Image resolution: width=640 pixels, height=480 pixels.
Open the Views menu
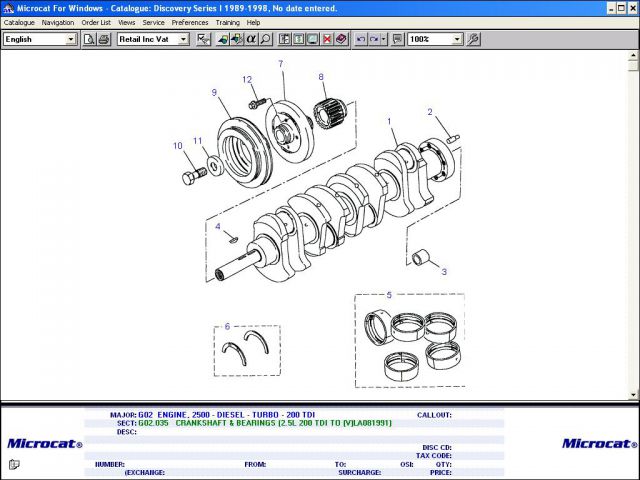[127, 23]
